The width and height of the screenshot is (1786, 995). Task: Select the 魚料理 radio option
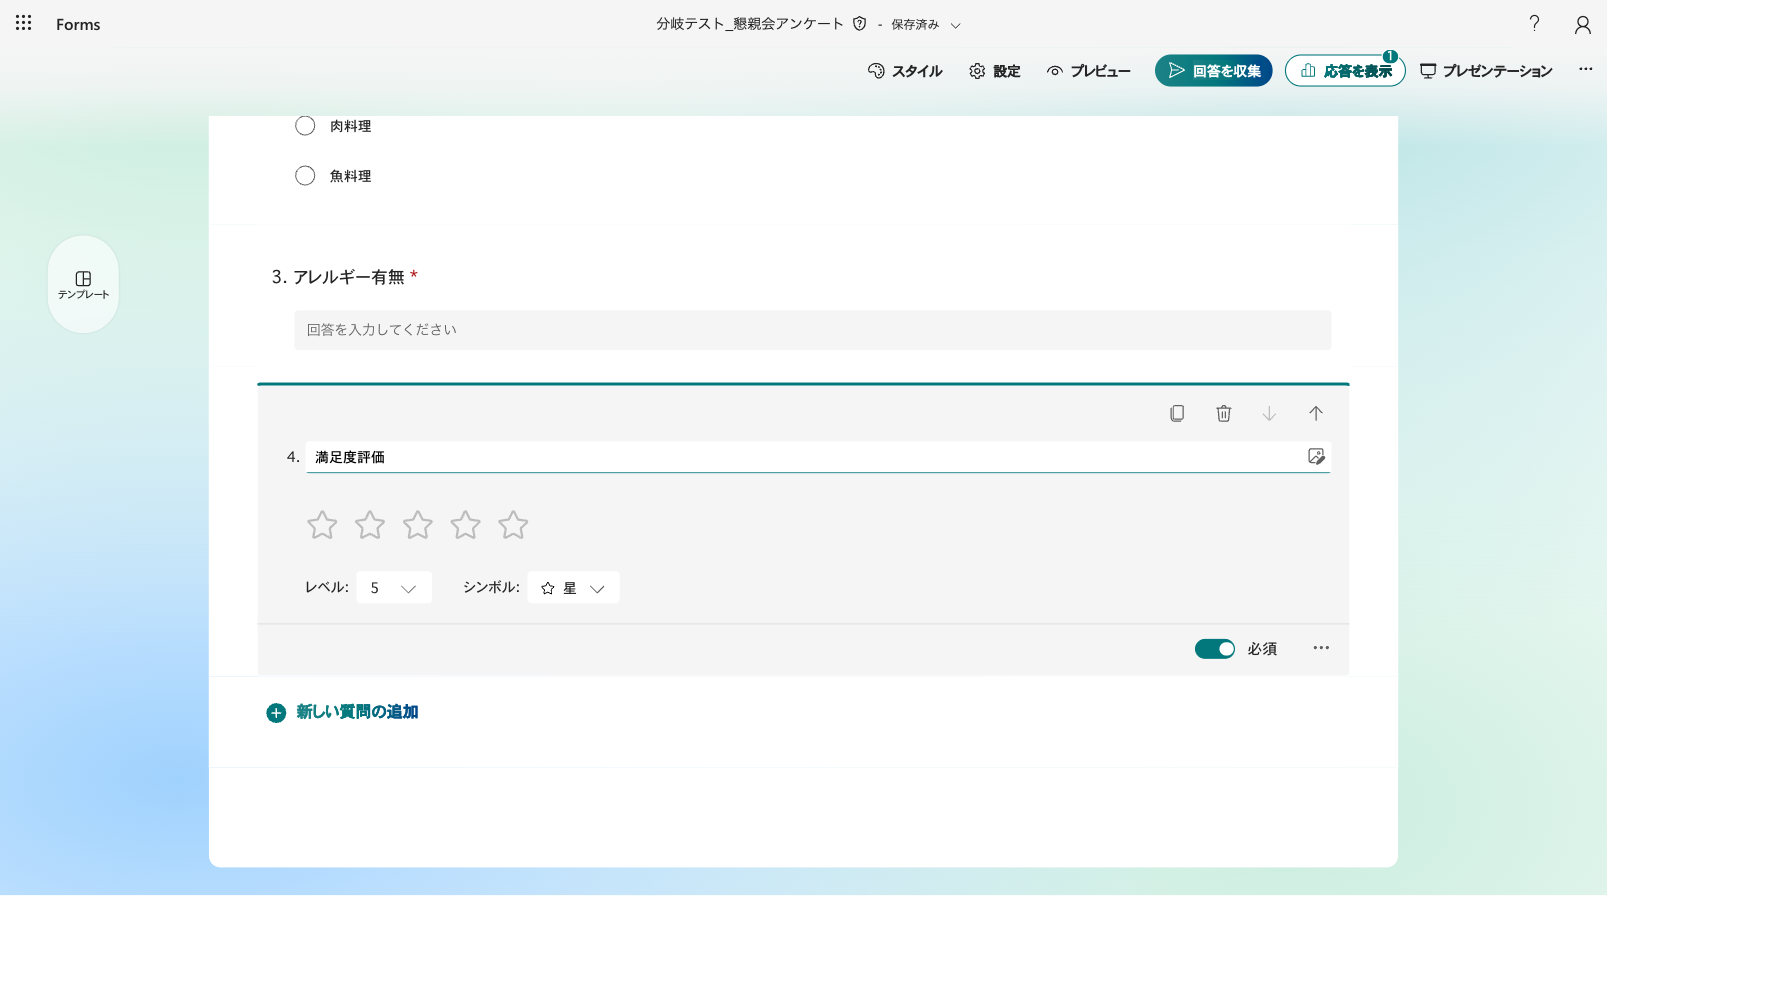coord(305,176)
